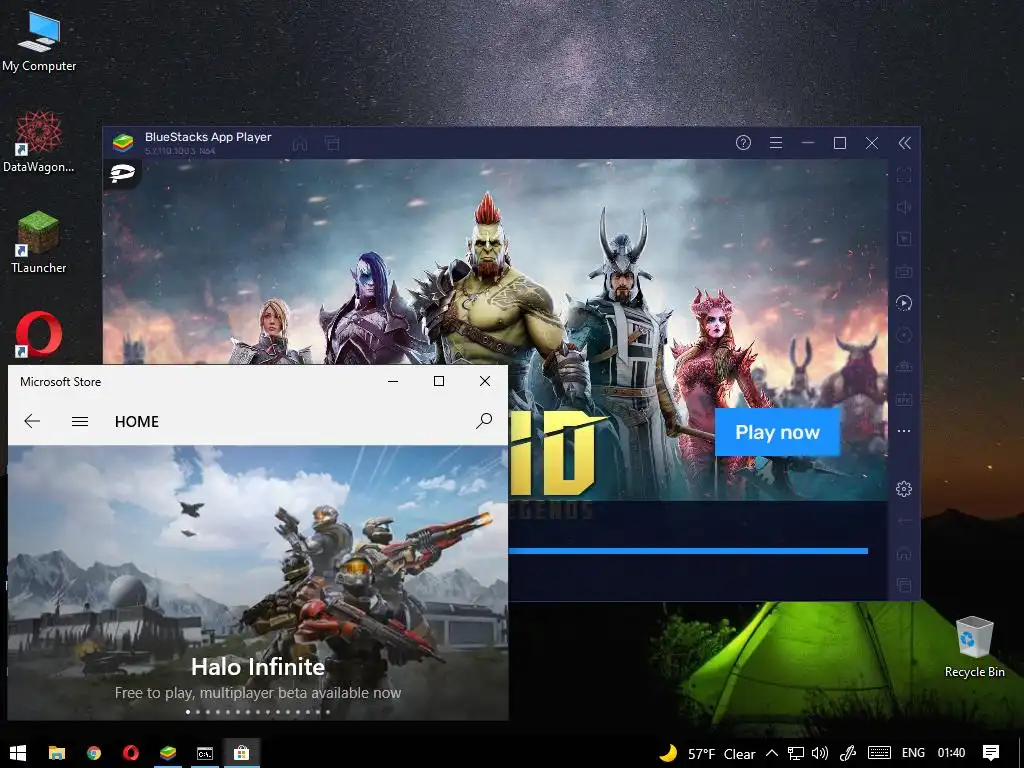The image size is (1024, 768).
Task: Switch to Microsoft Store in taskbar
Action: pyautogui.click(x=242, y=753)
